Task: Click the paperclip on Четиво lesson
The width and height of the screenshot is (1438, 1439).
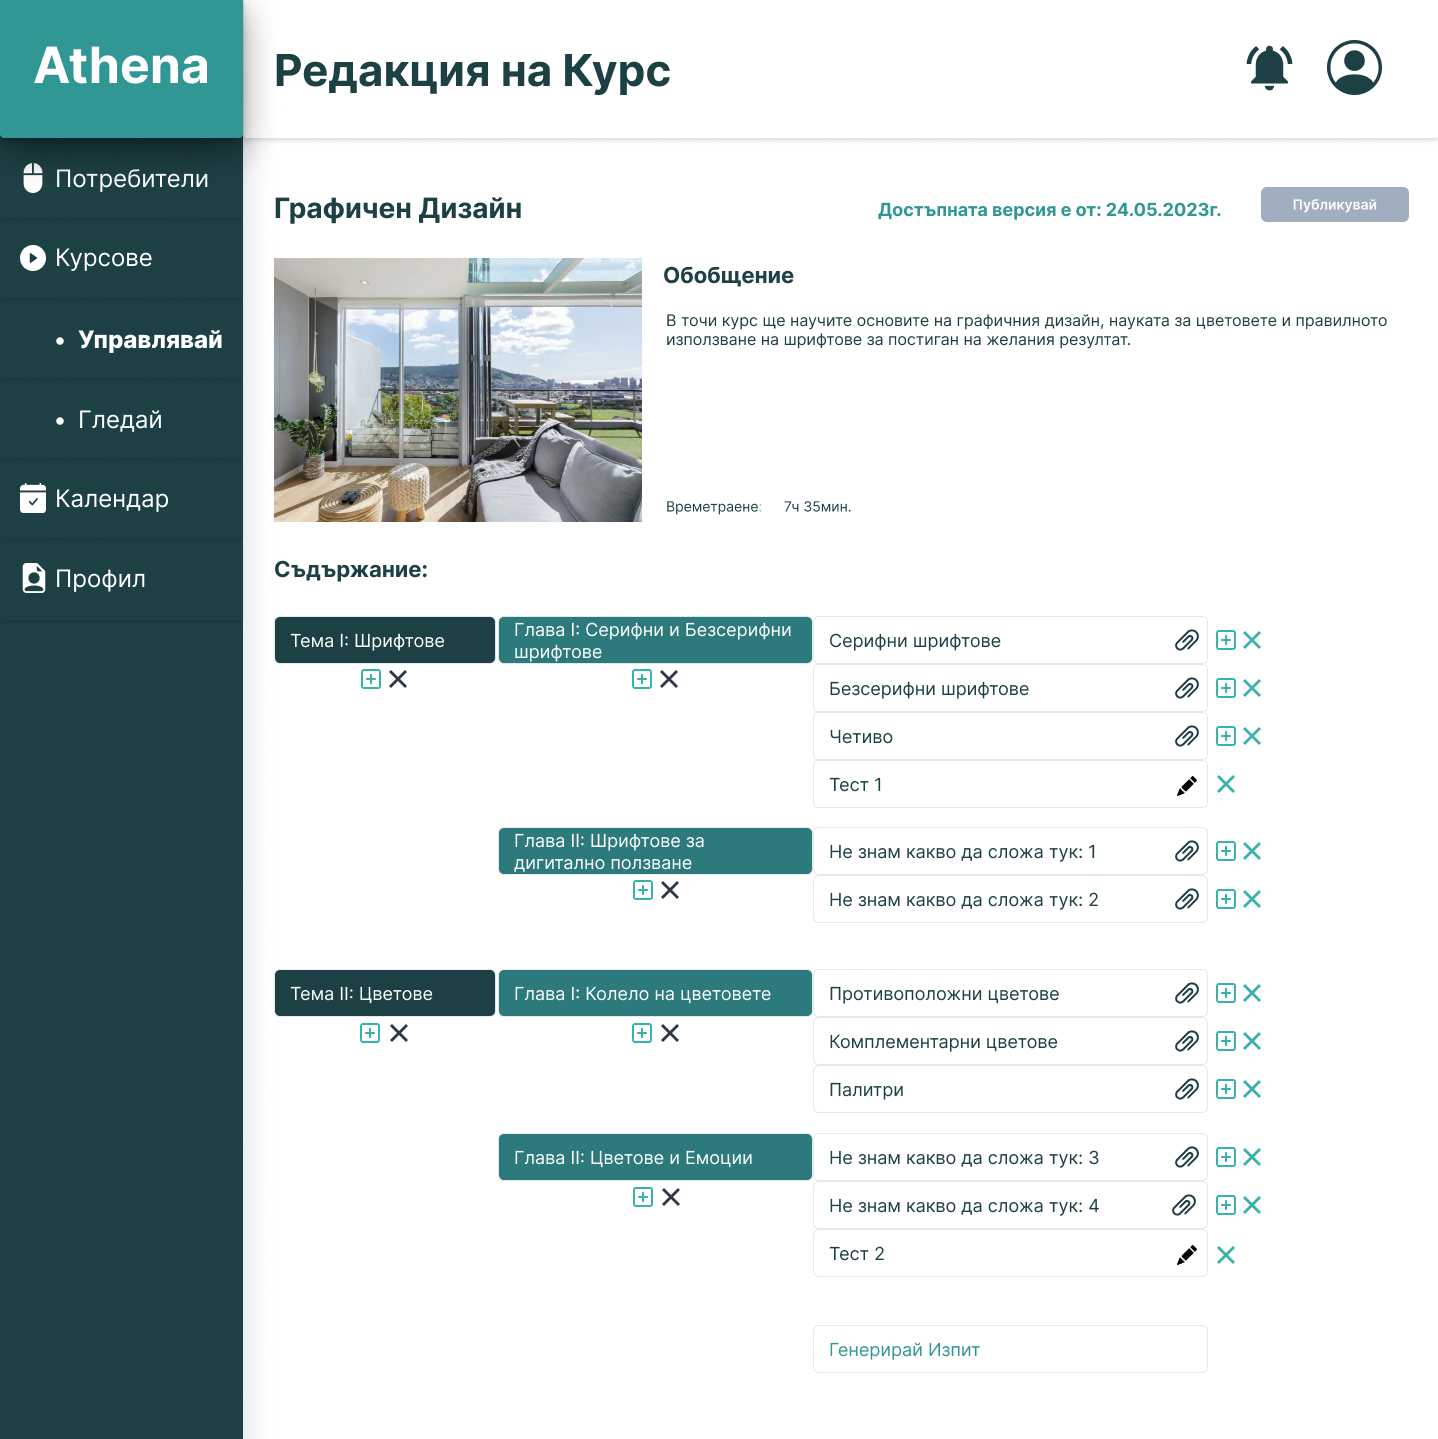Action: pyautogui.click(x=1186, y=736)
